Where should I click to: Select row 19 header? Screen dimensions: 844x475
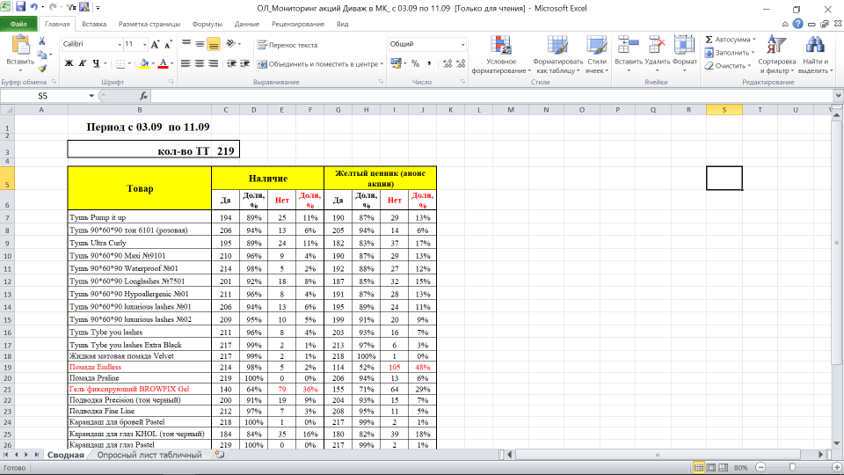[x=8, y=367]
